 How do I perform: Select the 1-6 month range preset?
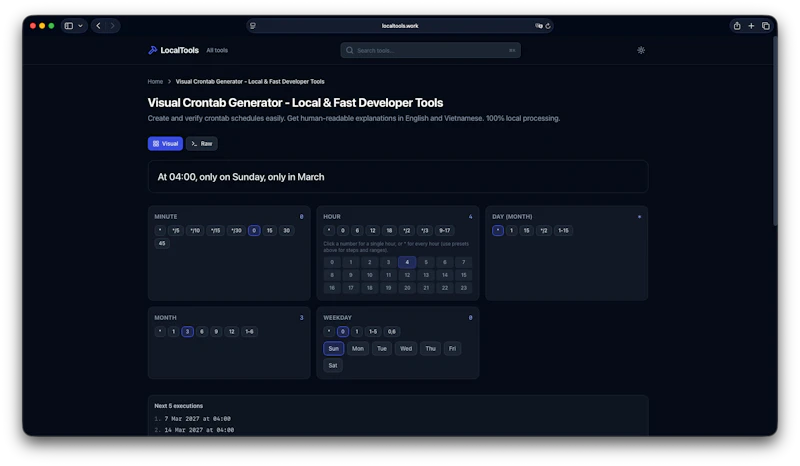(249, 331)
